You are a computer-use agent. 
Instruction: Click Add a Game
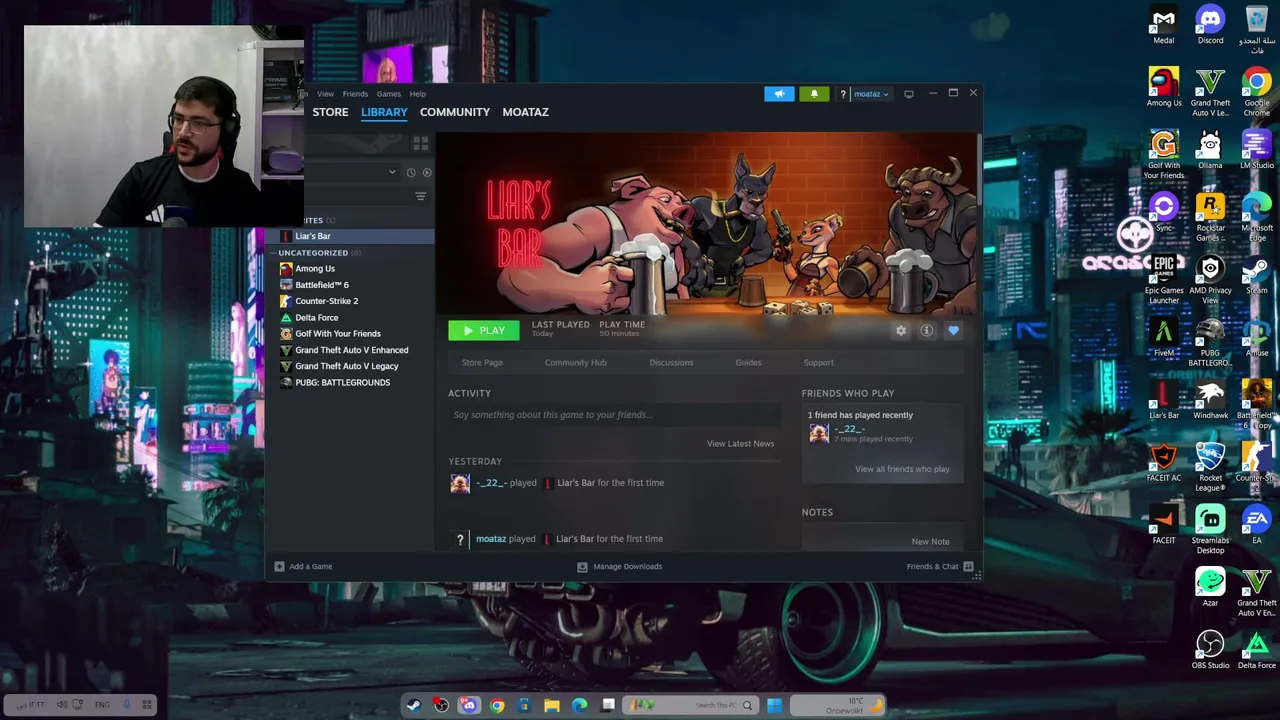pos(304,567)
